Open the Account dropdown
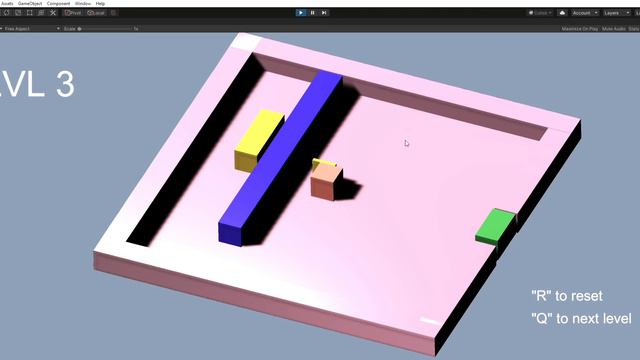 pyautogui.click(x=584, y=13)
